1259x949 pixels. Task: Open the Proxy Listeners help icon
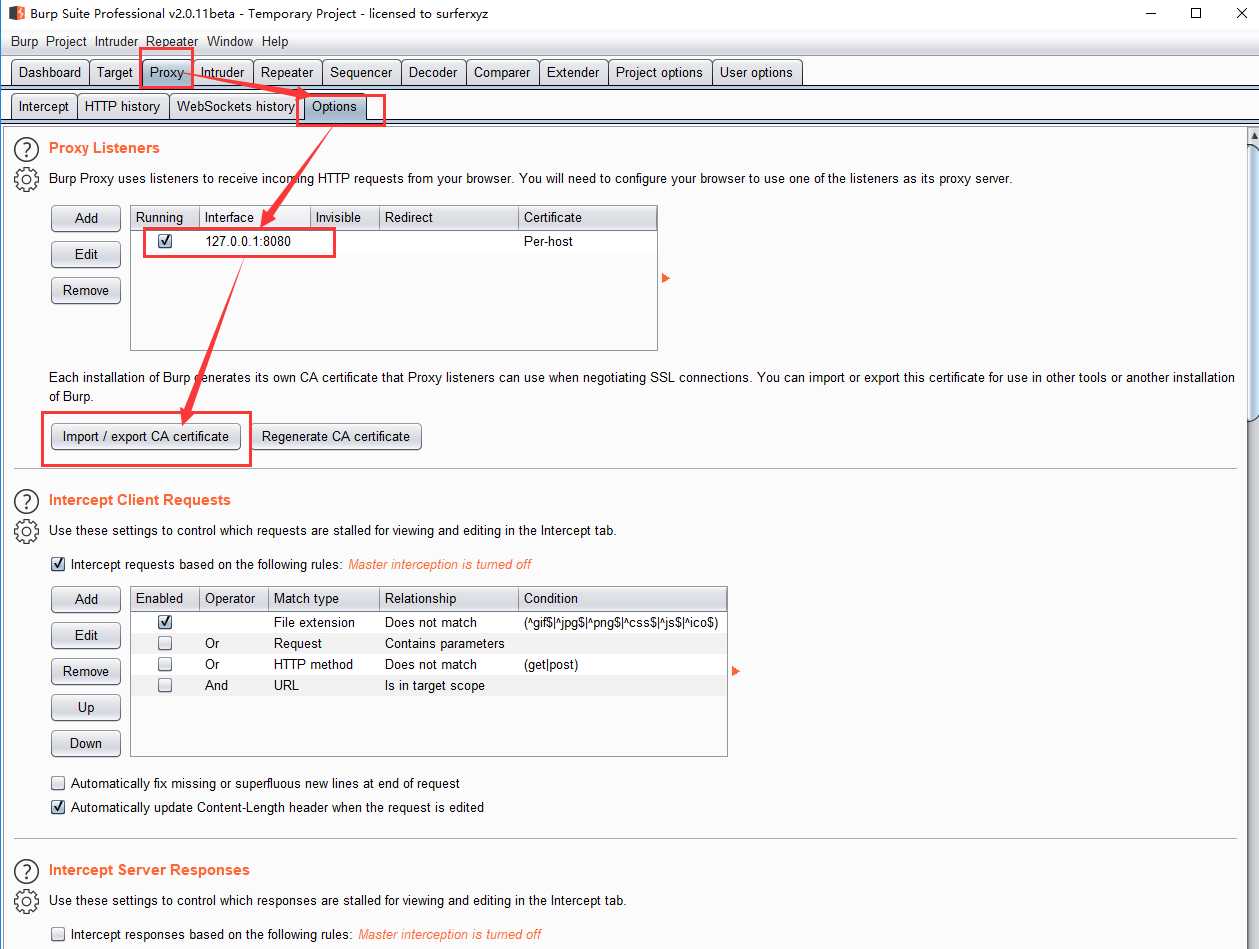(x=26, y=149)
